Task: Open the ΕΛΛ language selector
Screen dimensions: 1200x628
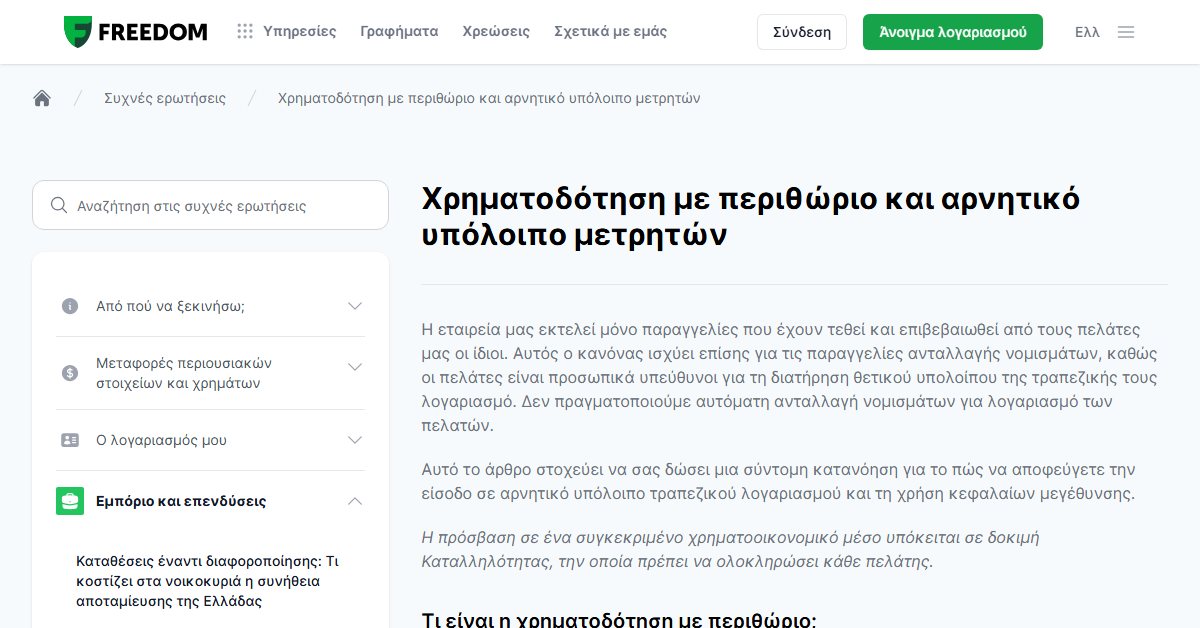Action: 1087,32
